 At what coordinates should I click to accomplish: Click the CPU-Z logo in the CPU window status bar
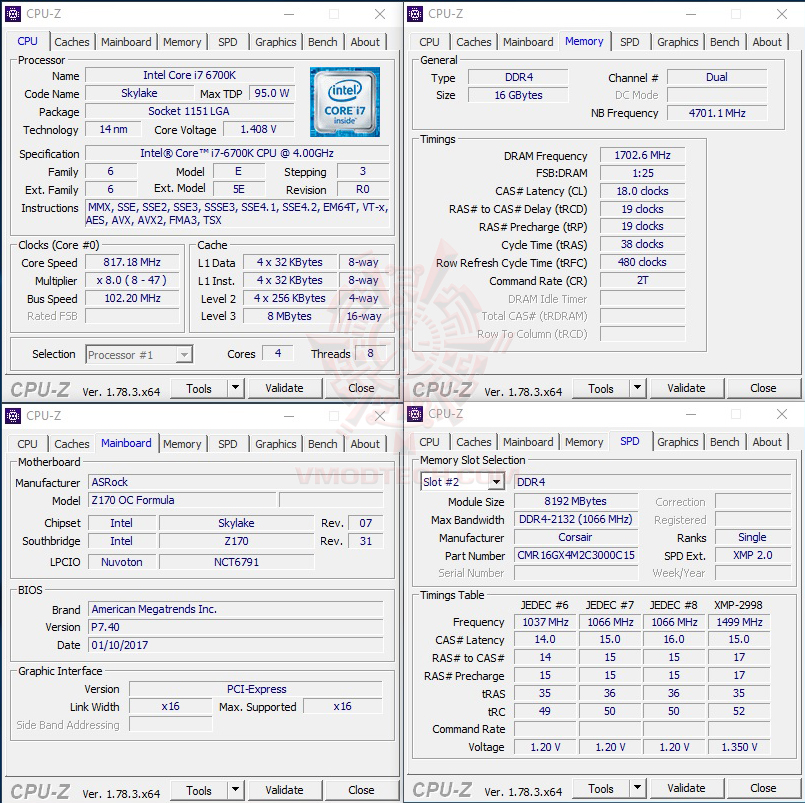tap(40, 388)
